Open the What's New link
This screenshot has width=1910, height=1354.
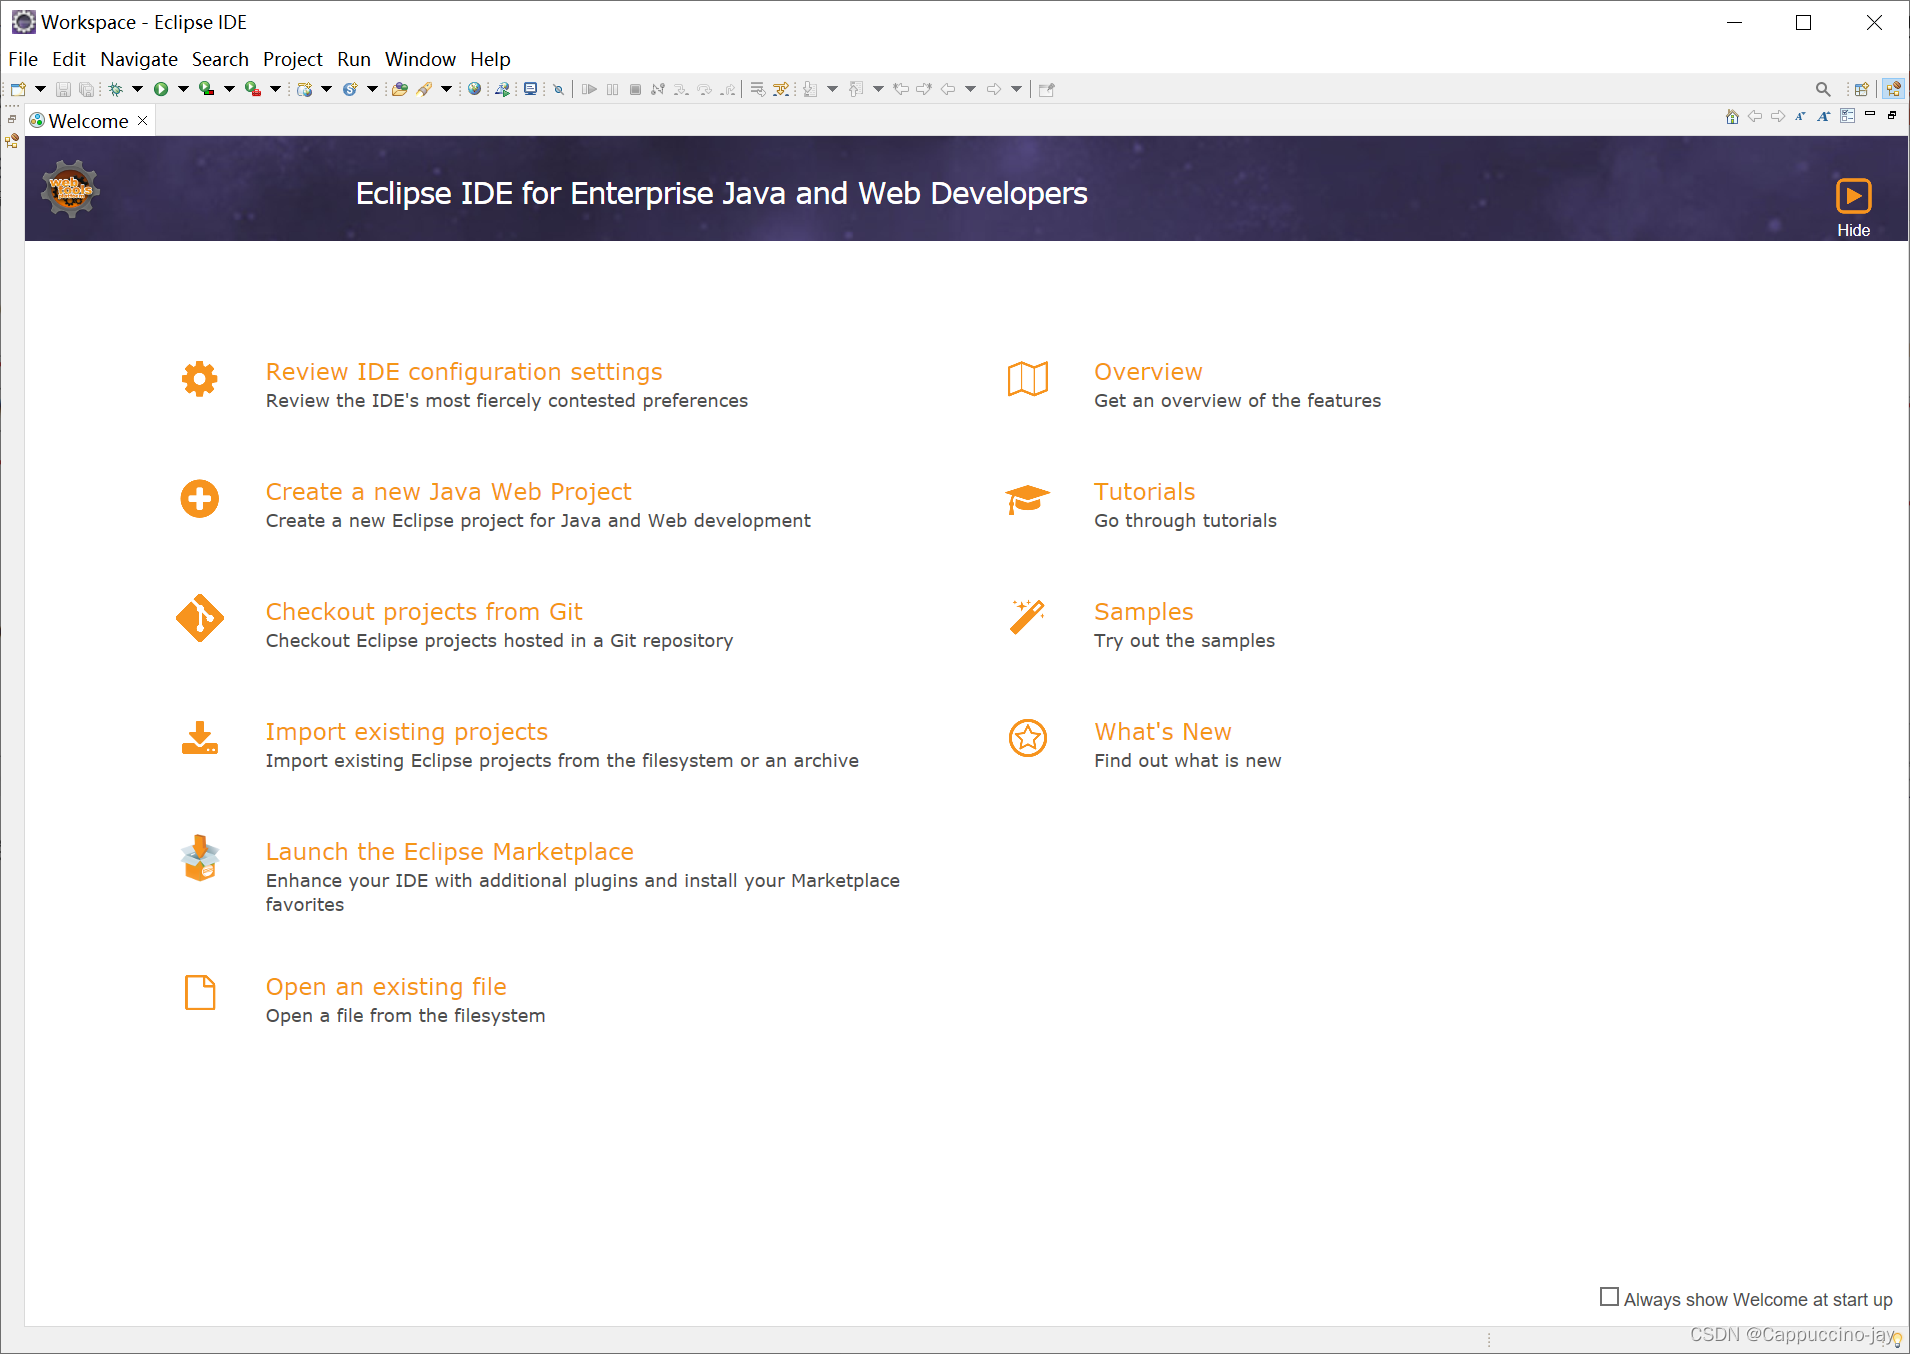click(x=1162, y=732)
